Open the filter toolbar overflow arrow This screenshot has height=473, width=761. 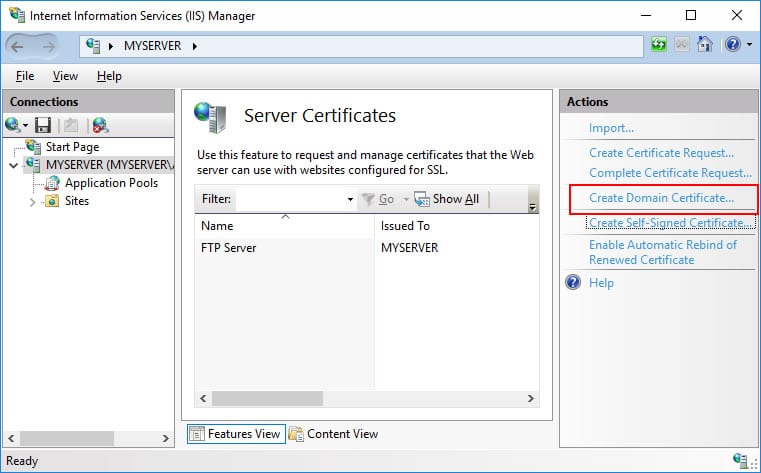point(532,207)
